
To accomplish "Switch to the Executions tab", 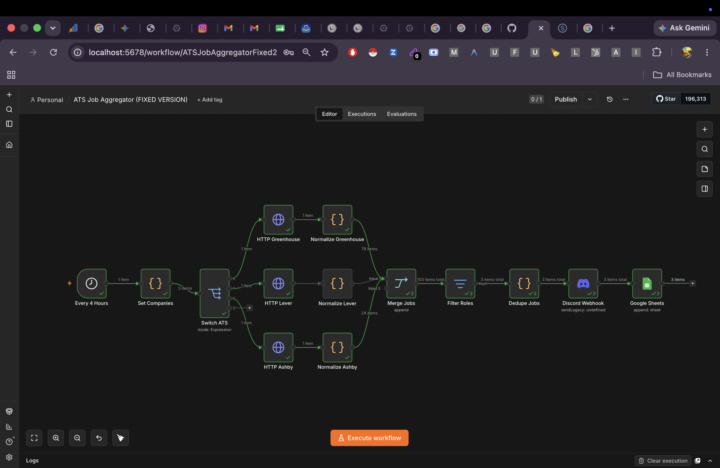I will coord(362,114).
